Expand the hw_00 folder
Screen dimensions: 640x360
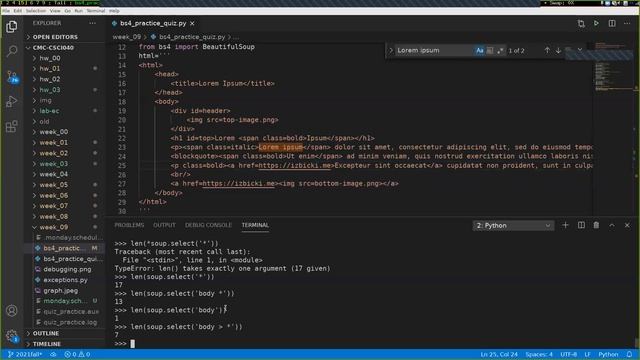coord(50,58)
